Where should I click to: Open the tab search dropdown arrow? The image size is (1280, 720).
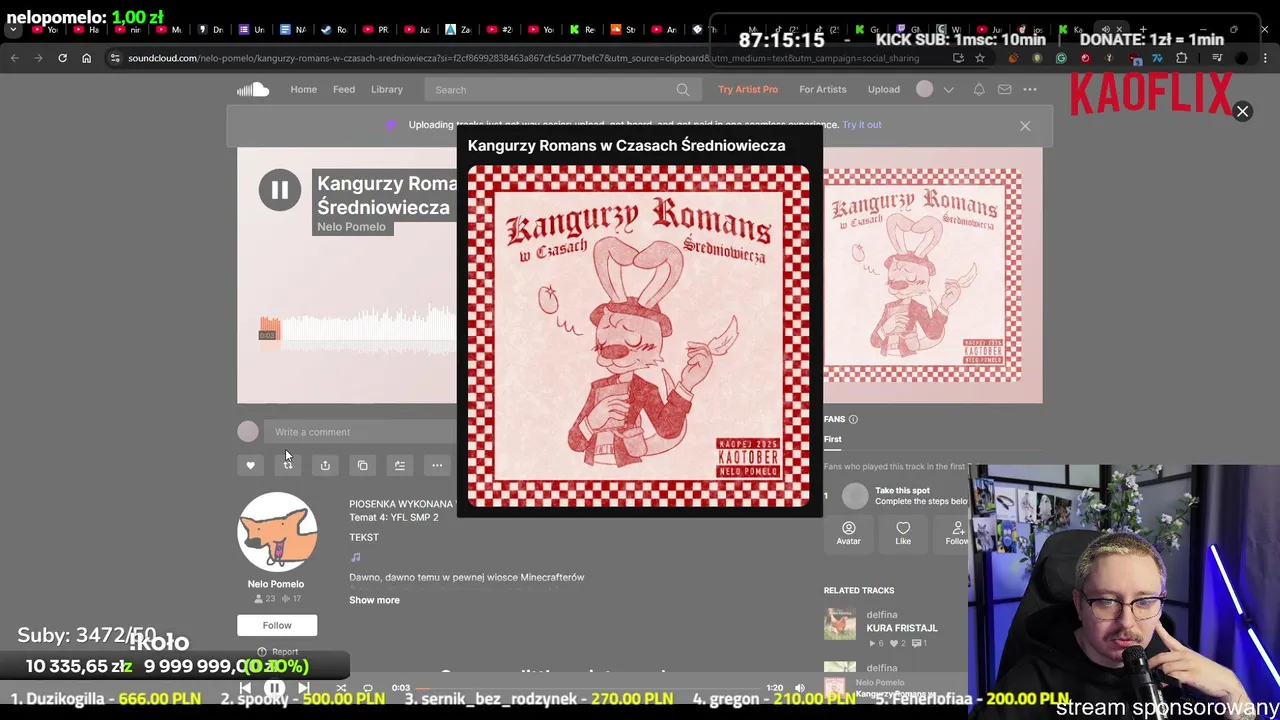pyautogui.click(x=14, y=30)
